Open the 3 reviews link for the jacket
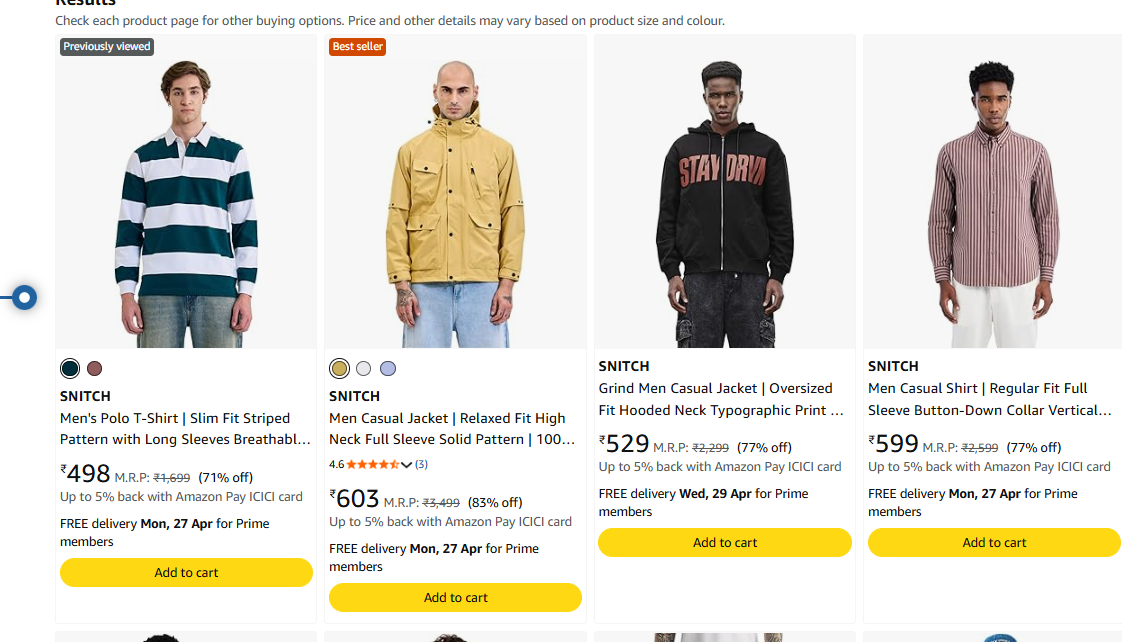Viewport: 1122px width, 642px height. pos(421,464)
